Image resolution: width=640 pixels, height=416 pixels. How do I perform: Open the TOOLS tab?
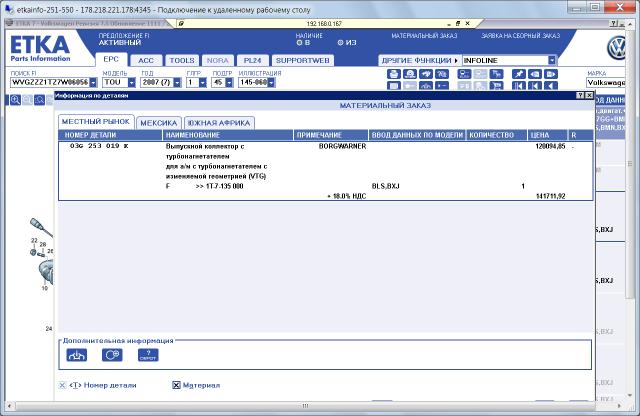pyautogui.click(x=182, y=60)
